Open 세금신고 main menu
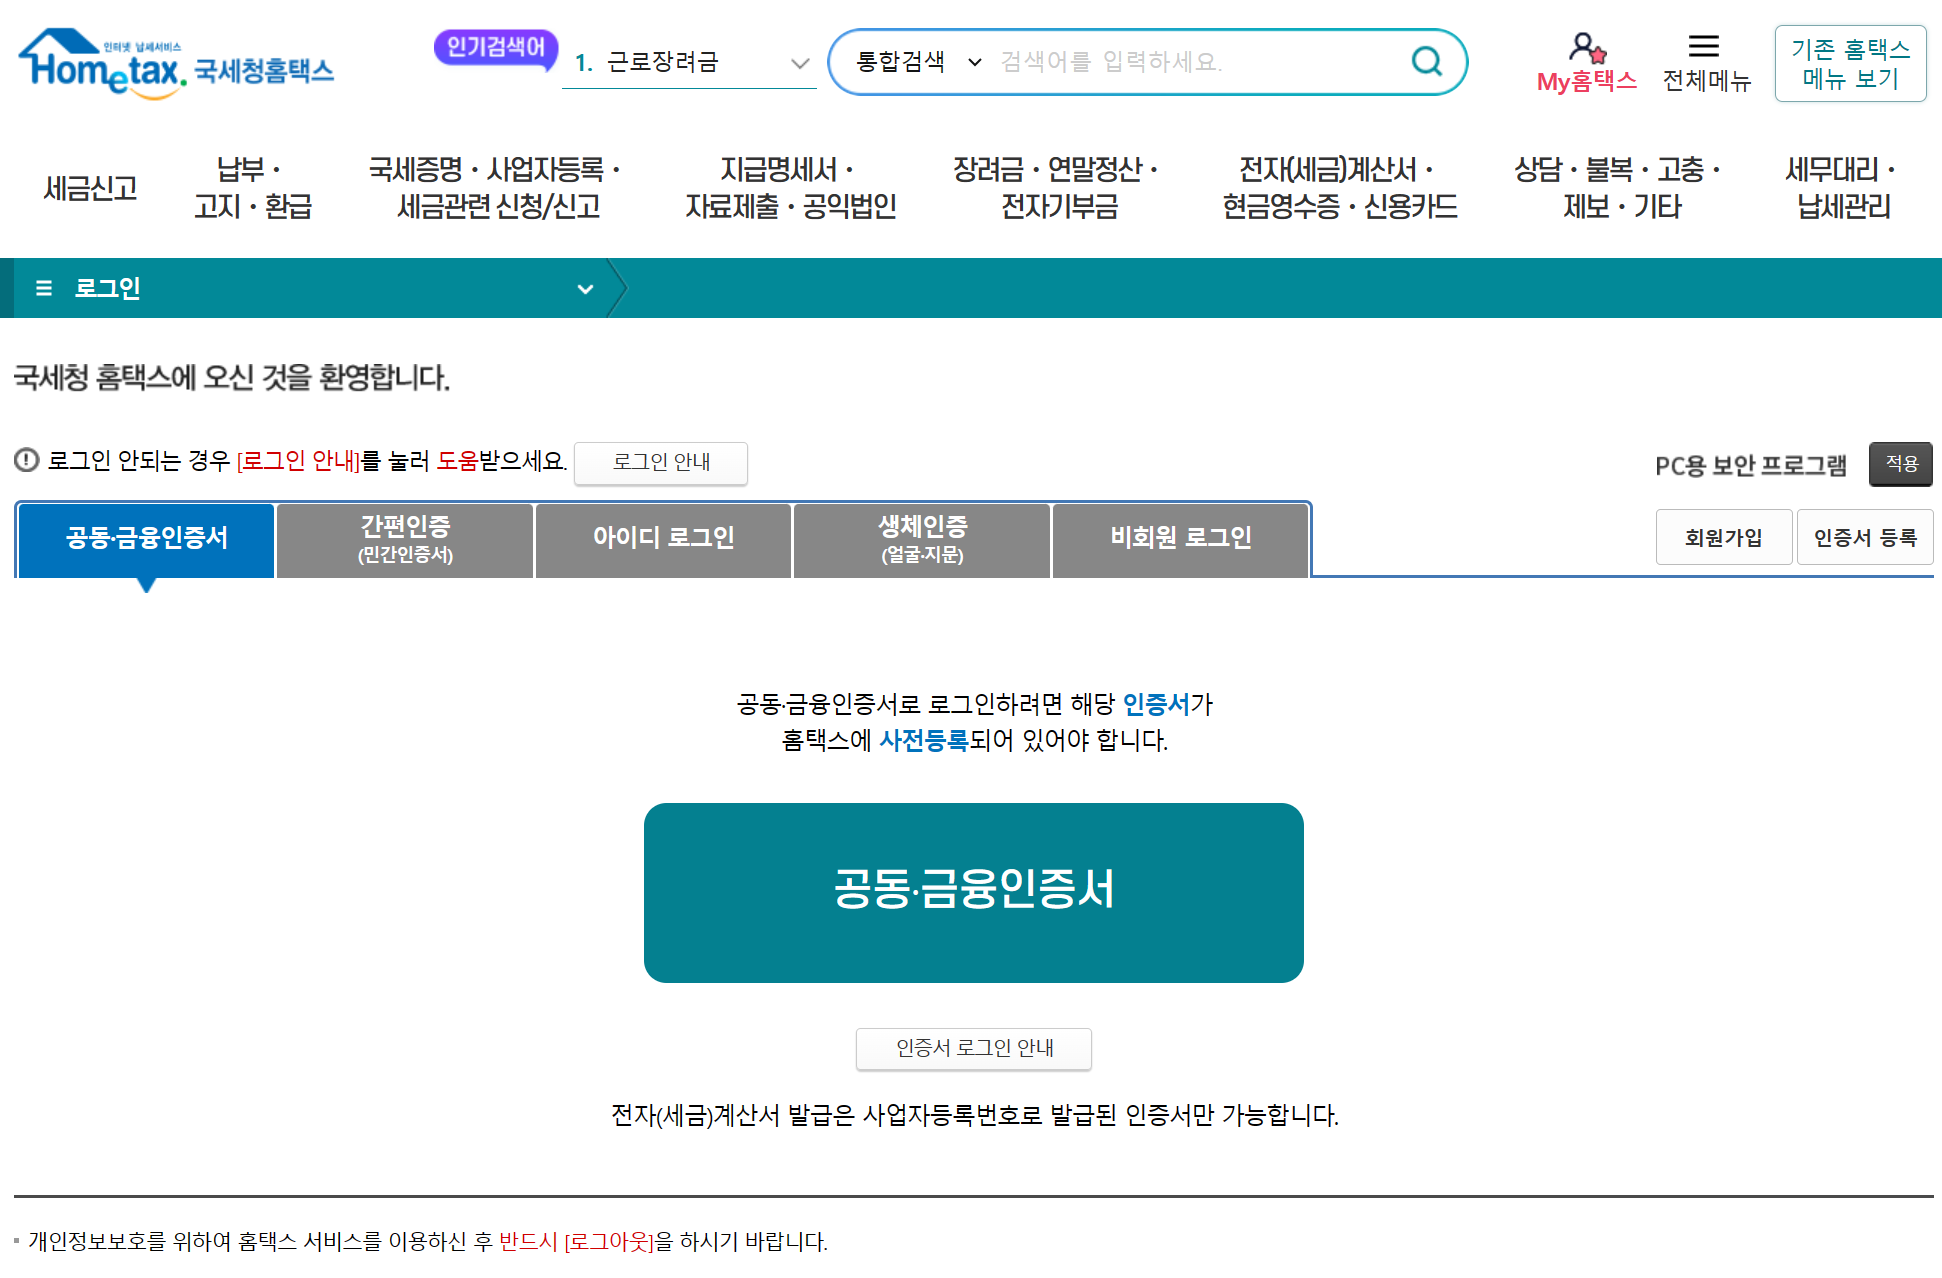 point(90,188)
